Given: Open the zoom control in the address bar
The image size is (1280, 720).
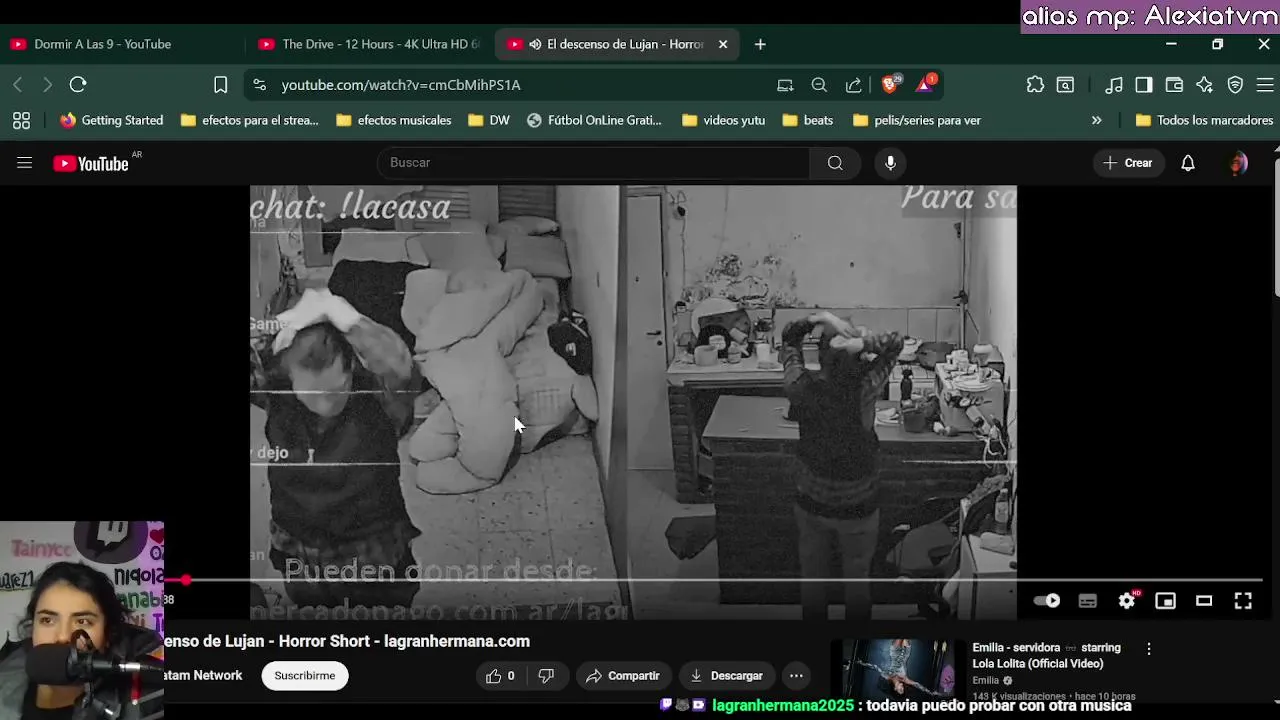Looking at the screenshot, I should pyautogui.click(x=819, y=85).
